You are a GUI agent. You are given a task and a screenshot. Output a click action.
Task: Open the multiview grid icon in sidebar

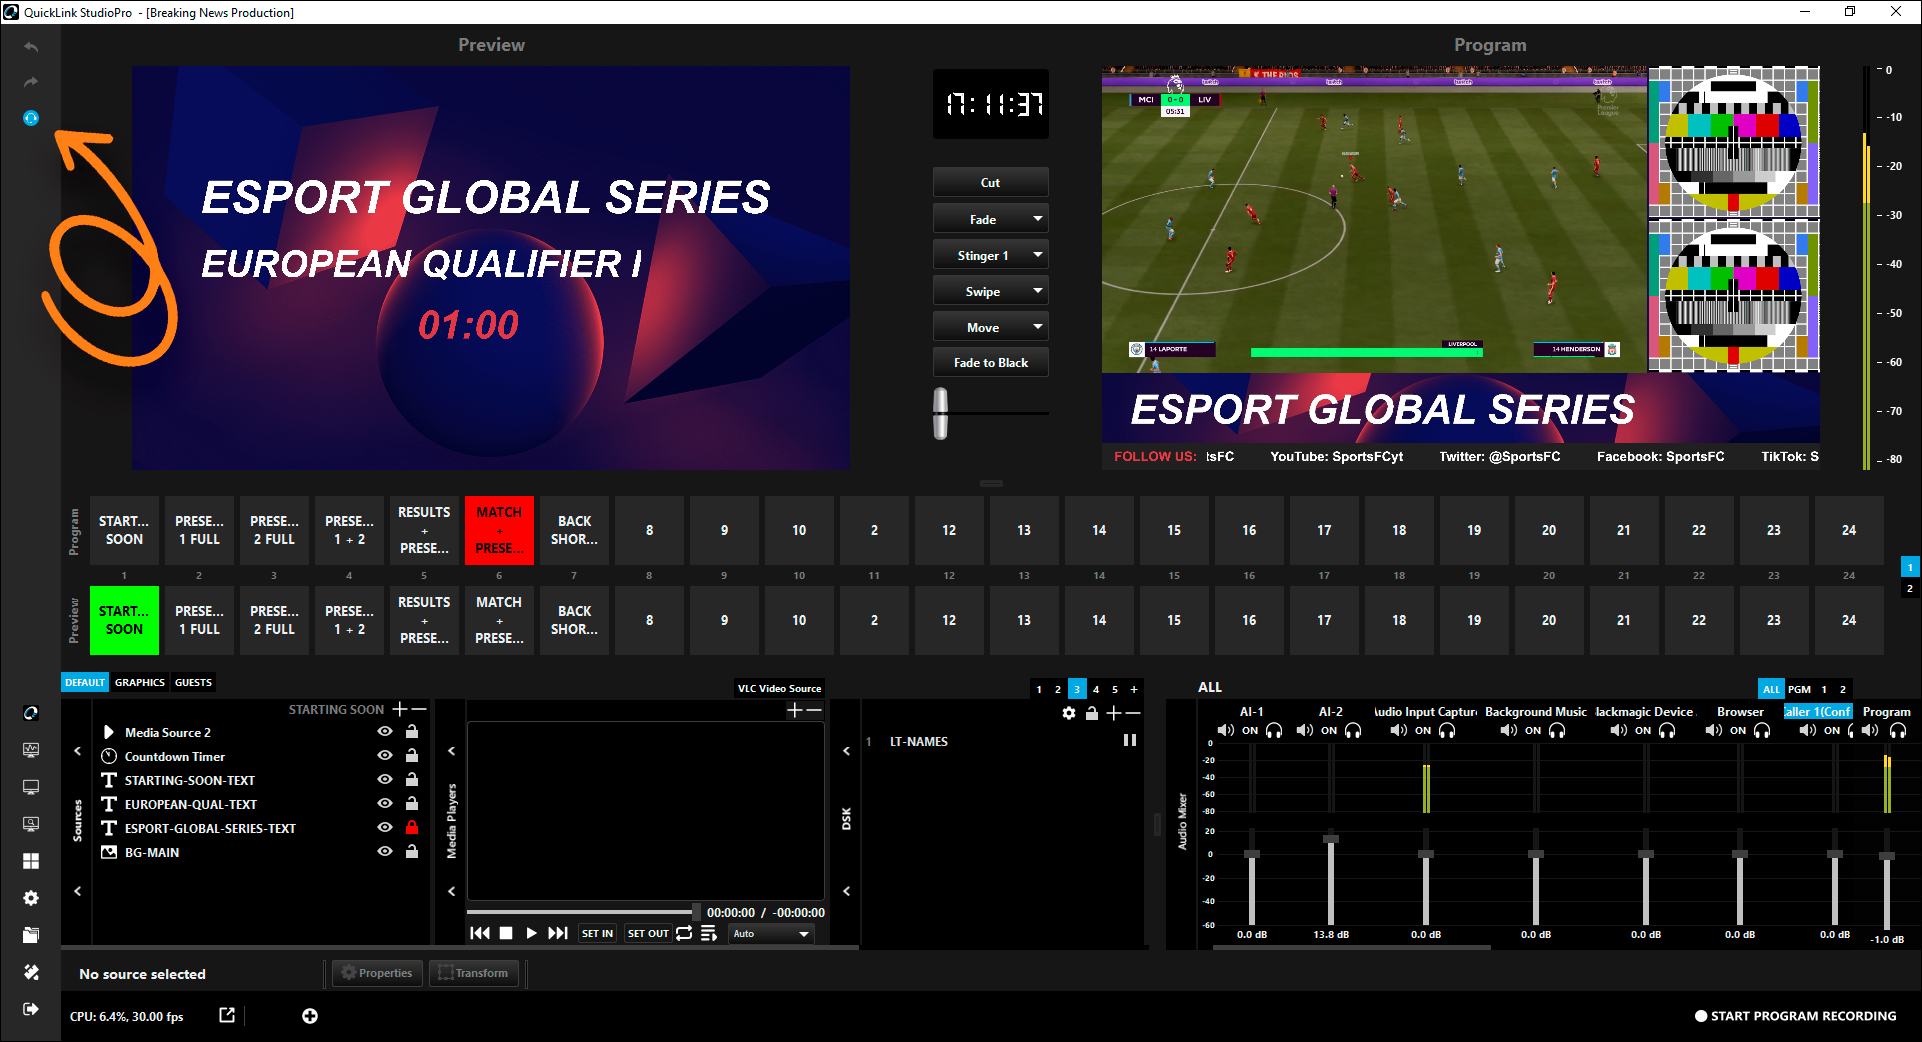pyautogui.click(x=31, y=861)
